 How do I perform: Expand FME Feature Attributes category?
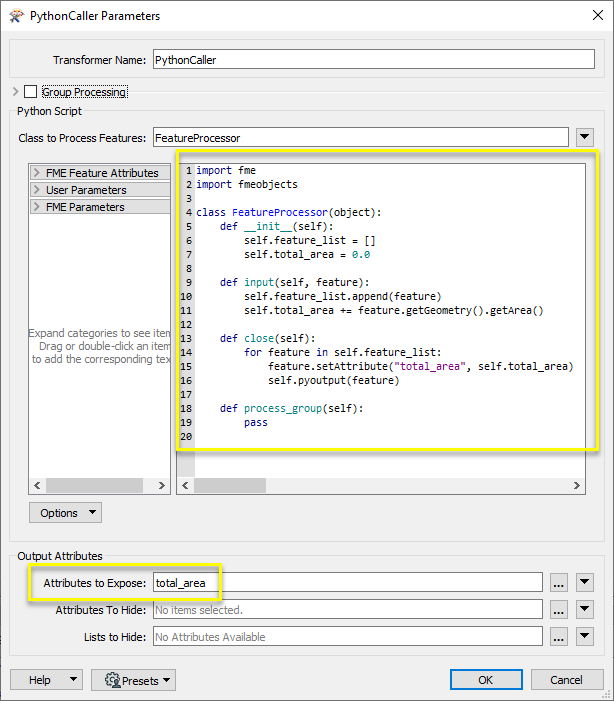point(100,173)
